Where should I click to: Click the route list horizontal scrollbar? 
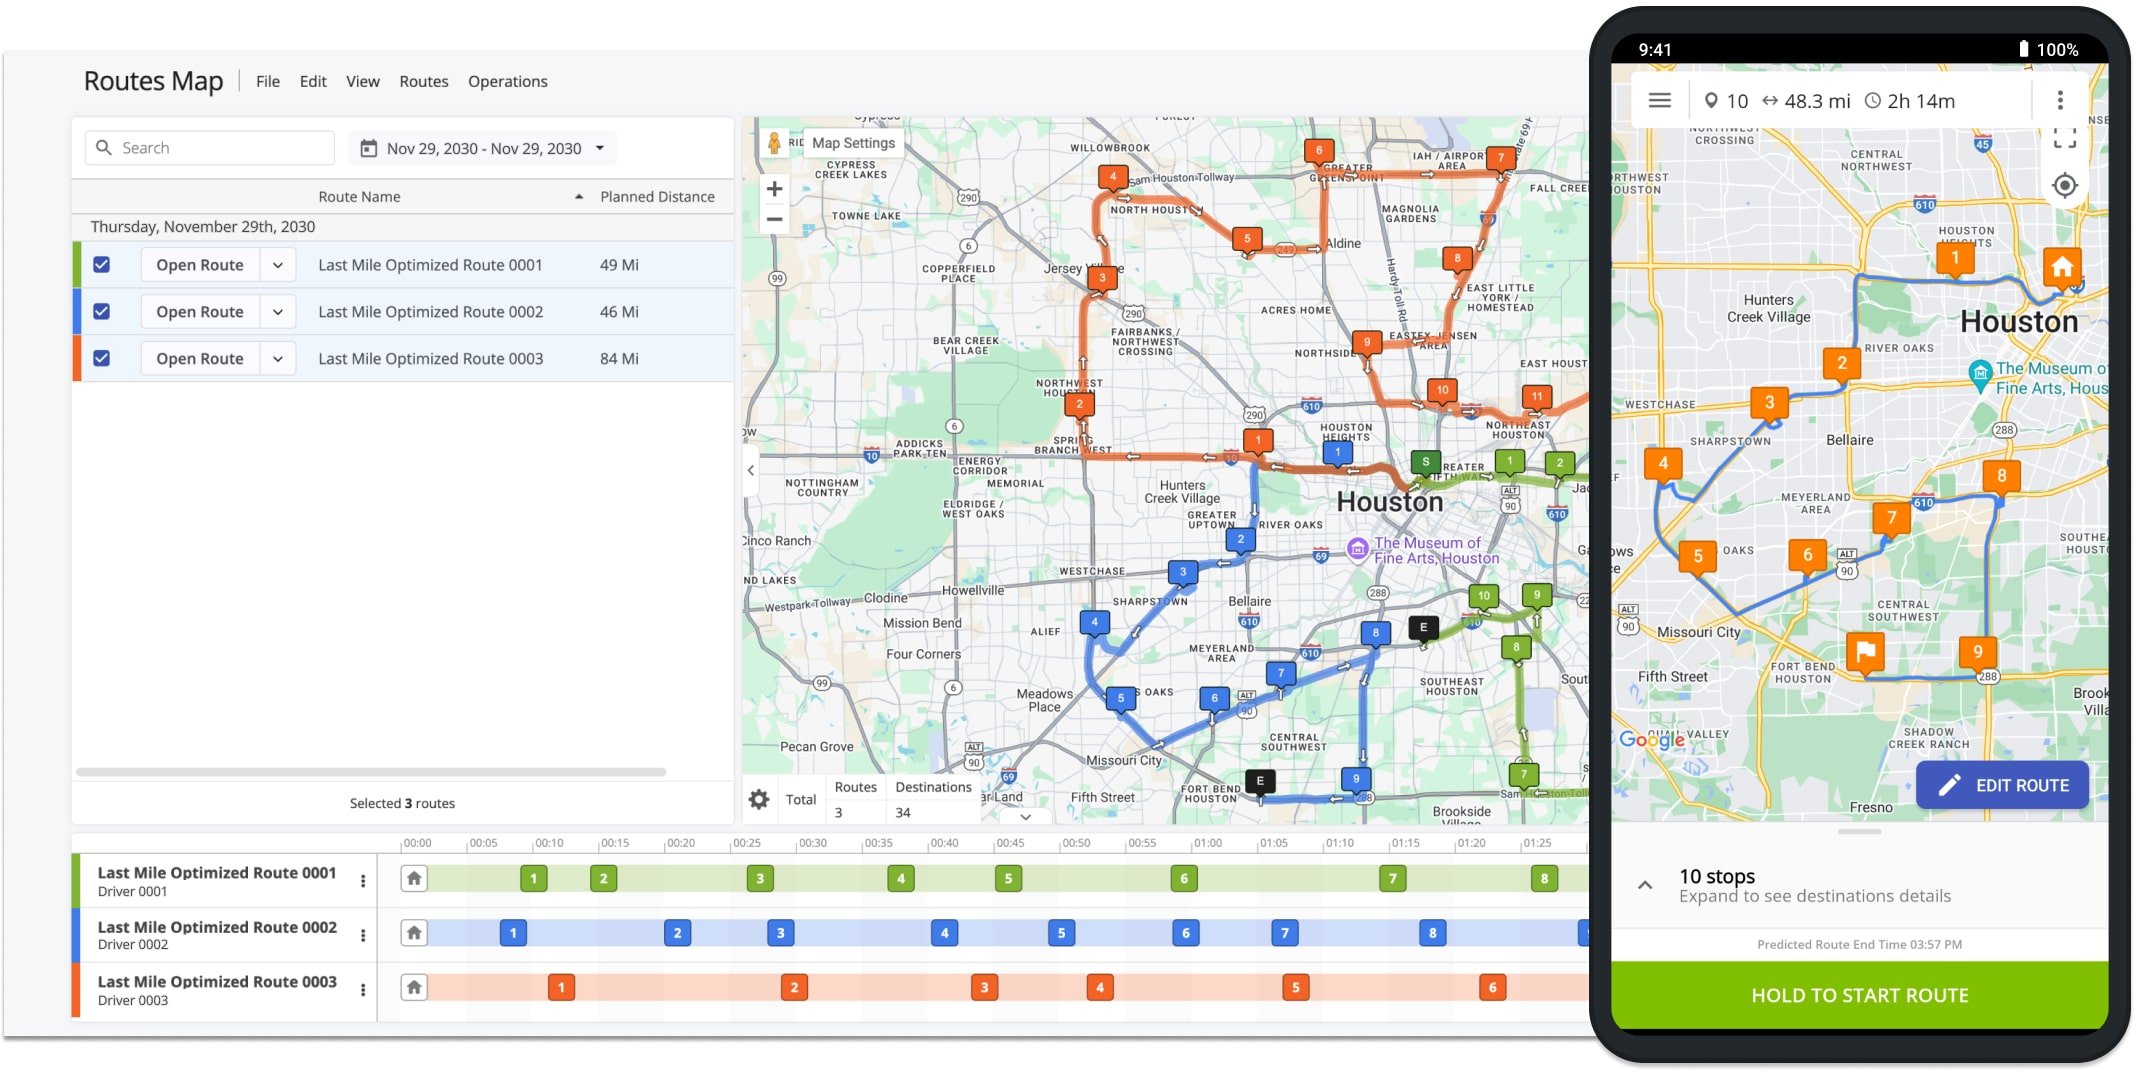click(371, 772)
